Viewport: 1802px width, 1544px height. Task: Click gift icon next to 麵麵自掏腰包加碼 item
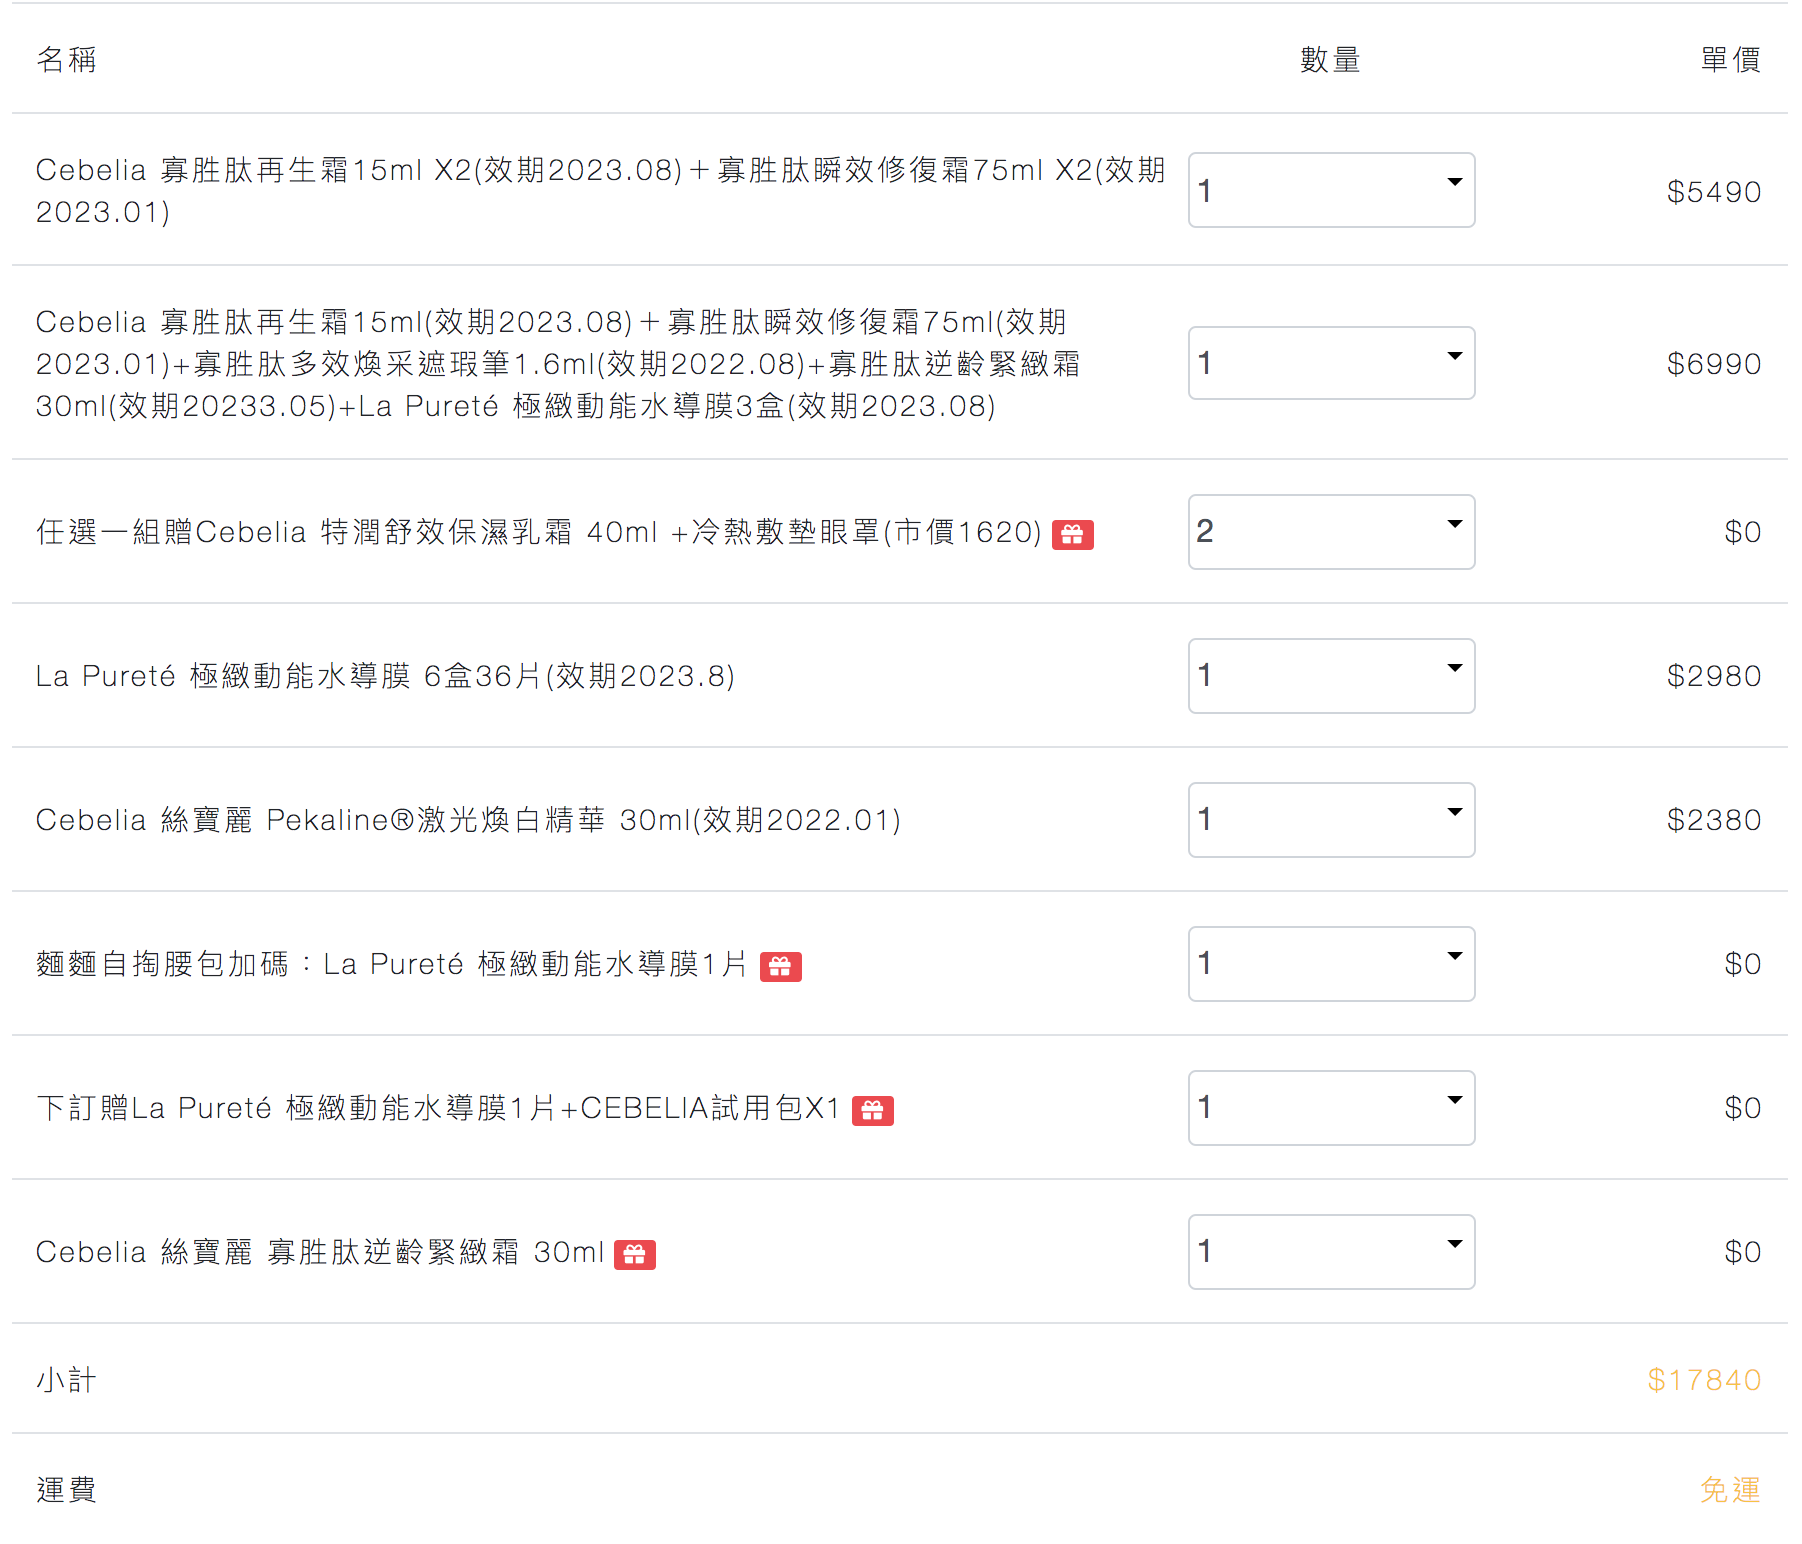pyautogui.click(x=780, y=967)
